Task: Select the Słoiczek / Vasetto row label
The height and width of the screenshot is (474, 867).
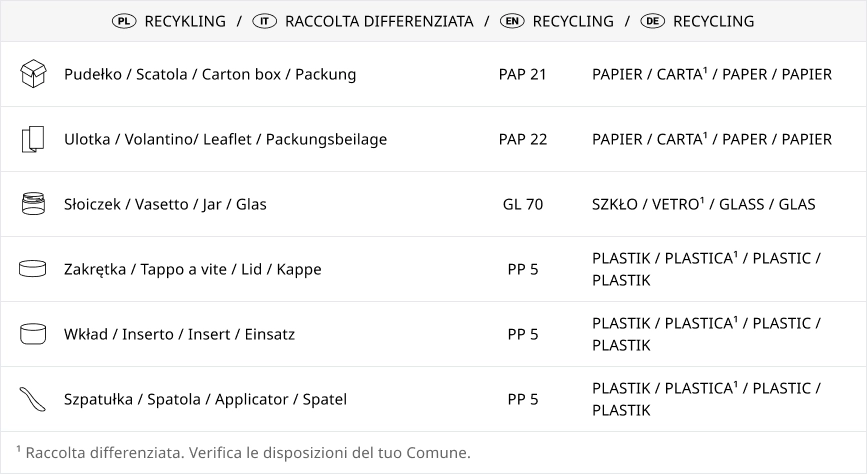Action: pyautogui.click(x=165, y=204)
